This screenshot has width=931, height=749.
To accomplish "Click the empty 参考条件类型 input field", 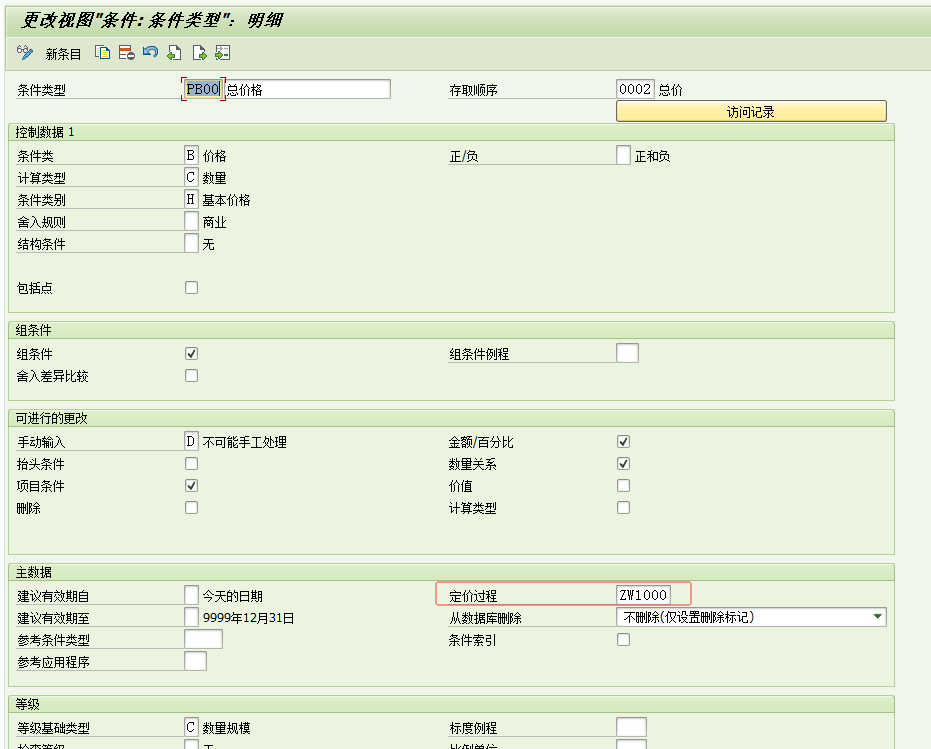I will tap(203, 640).
